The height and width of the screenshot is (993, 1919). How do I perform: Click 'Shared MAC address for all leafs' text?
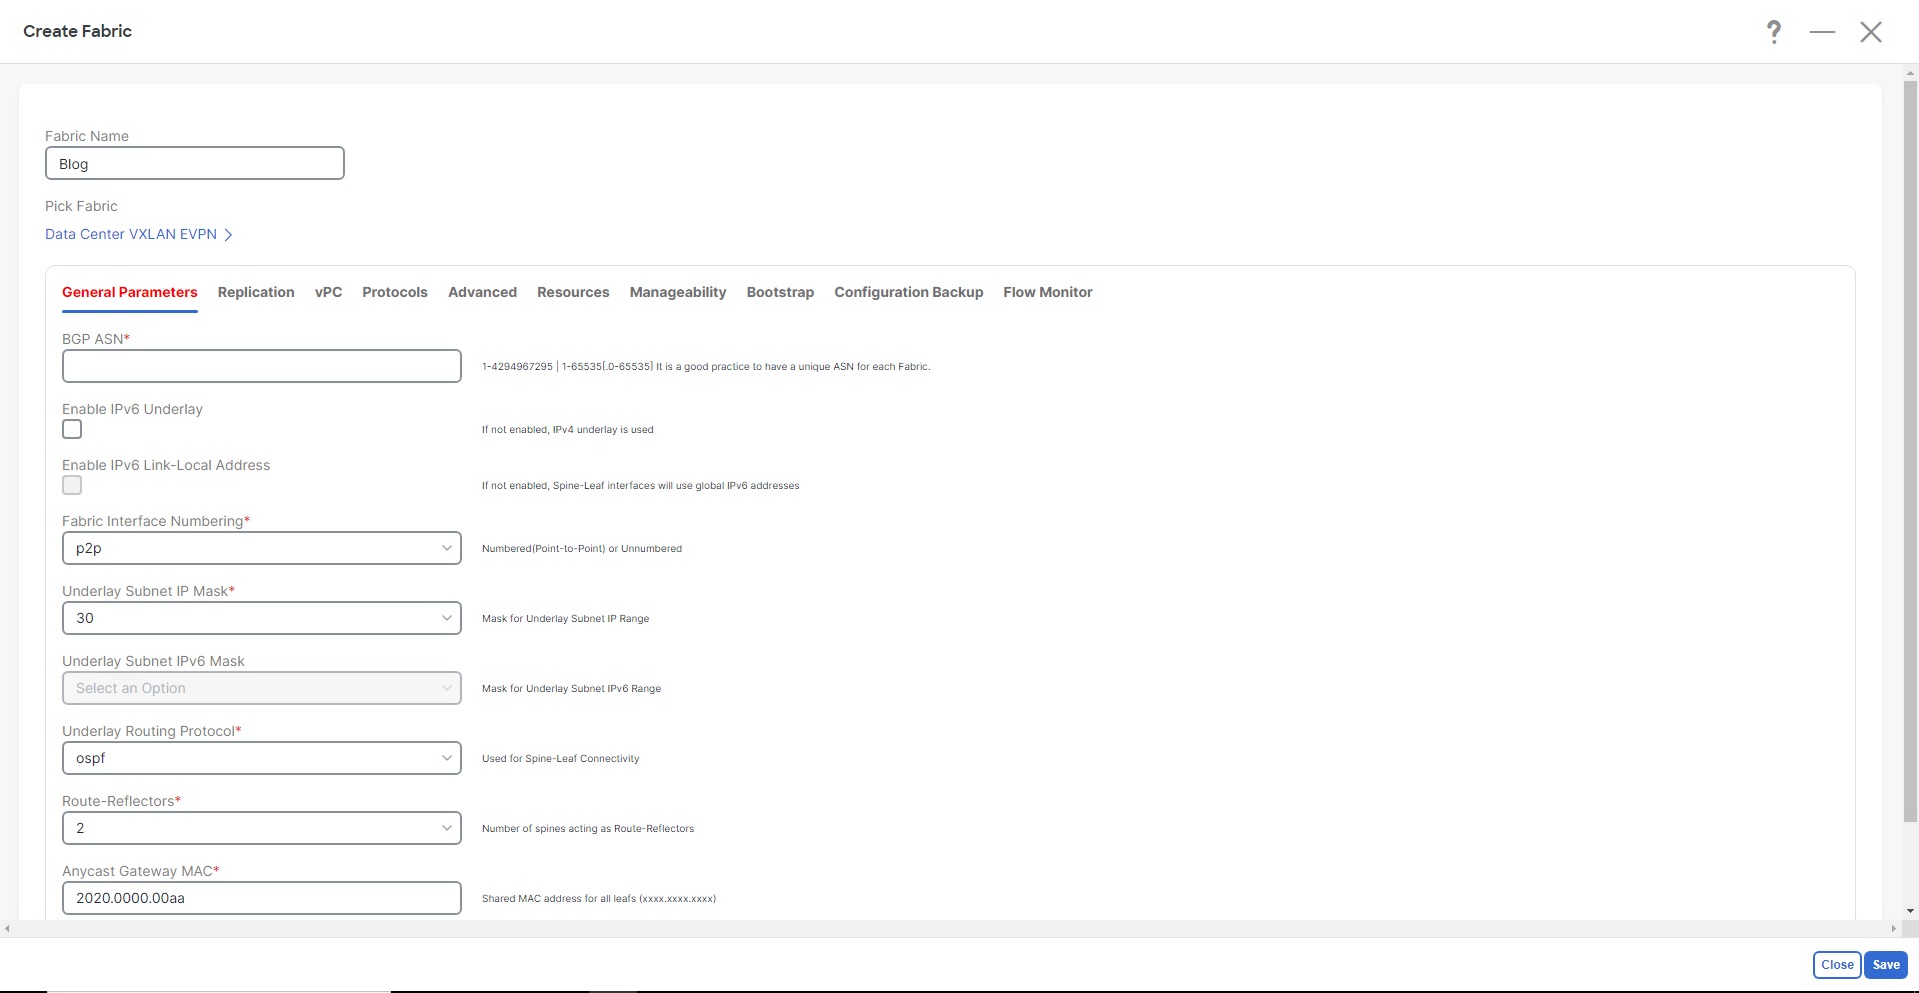pyautogui.click(x=599, y=899)
